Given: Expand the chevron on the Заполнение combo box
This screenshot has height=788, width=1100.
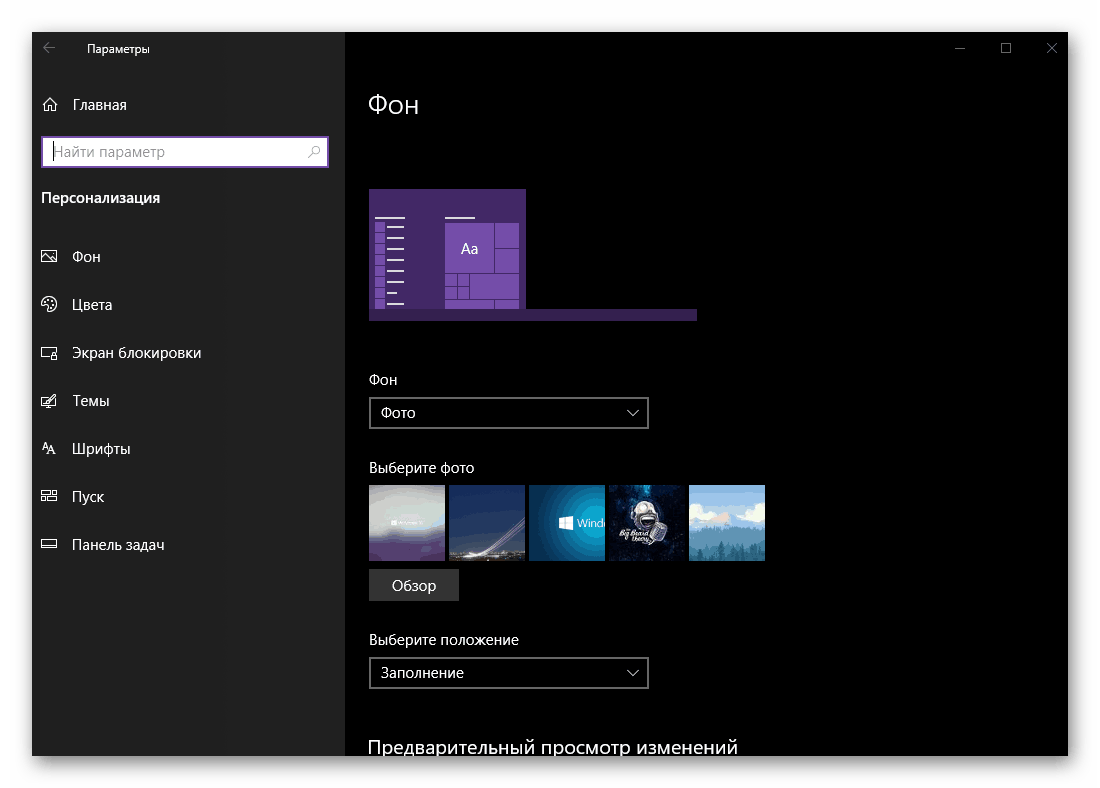Looking at the screenshot, I should [632, 672].
